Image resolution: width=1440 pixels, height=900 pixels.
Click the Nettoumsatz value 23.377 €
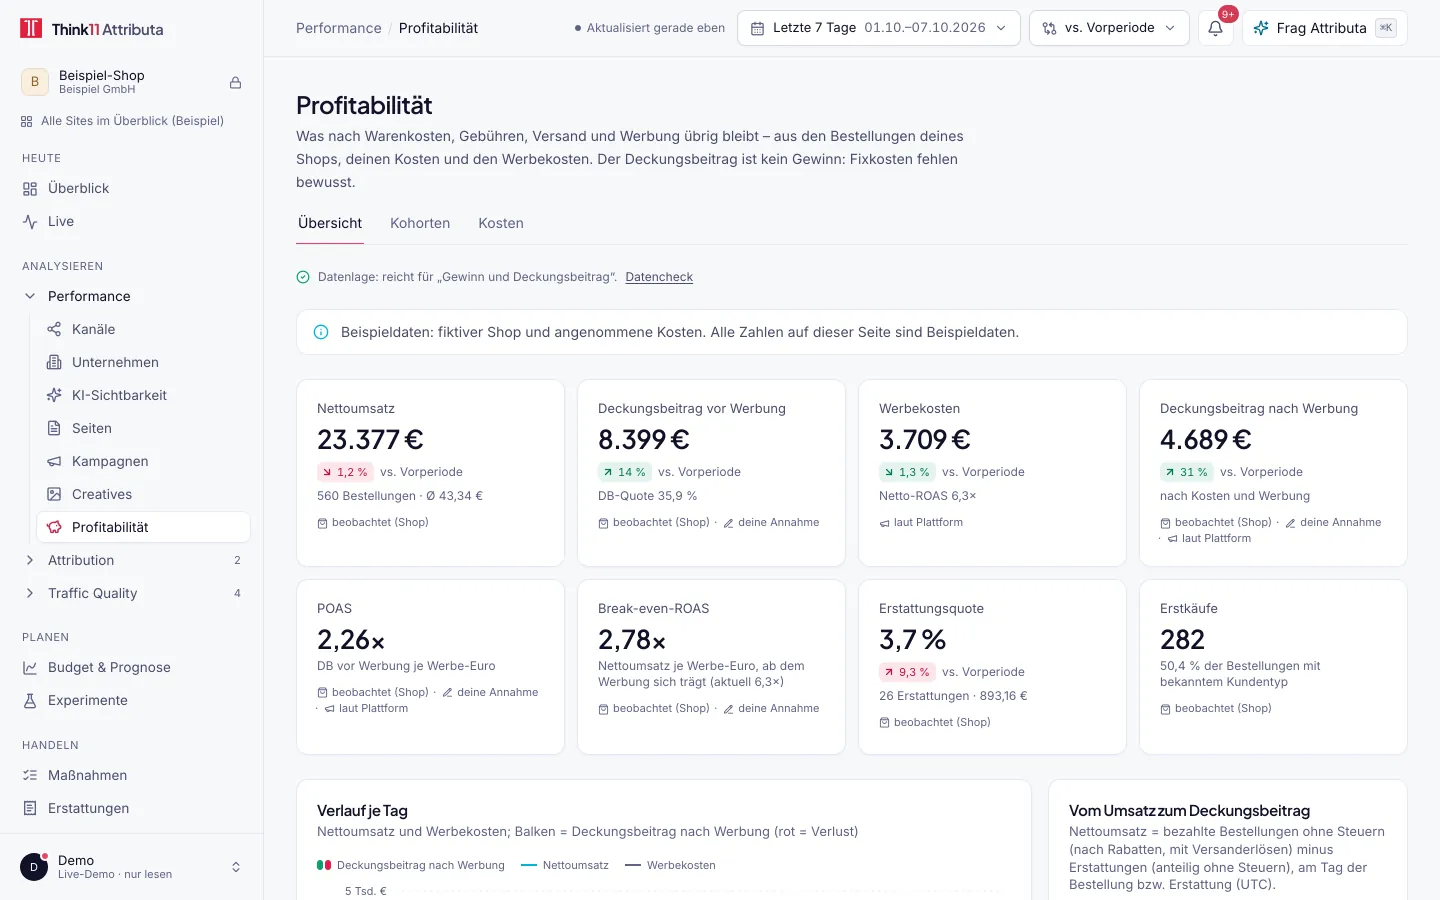click(x=370, y=440)
